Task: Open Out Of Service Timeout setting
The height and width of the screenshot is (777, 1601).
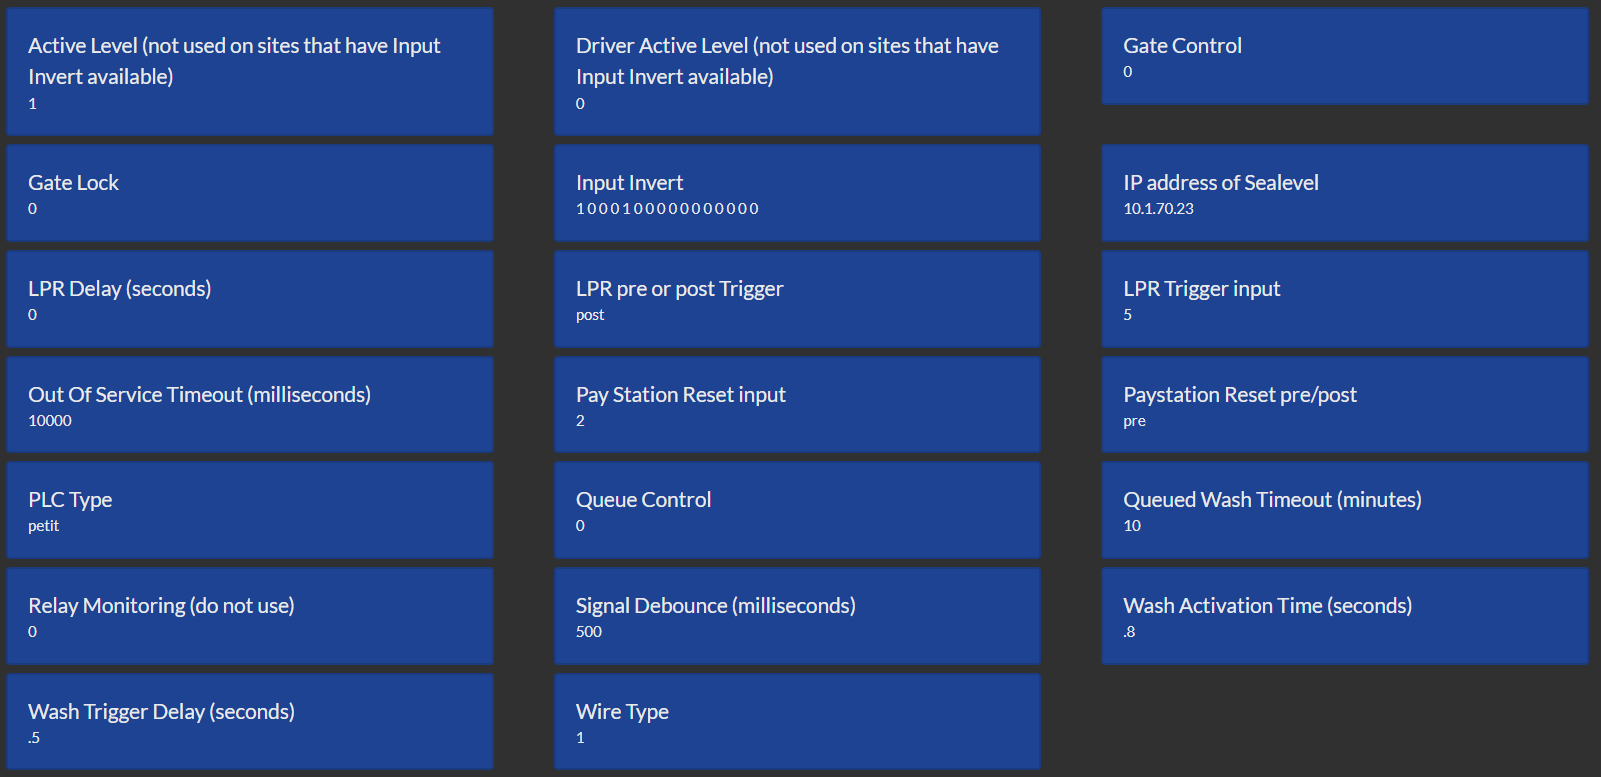Action: pyautogui.click(x=250, y=405)
